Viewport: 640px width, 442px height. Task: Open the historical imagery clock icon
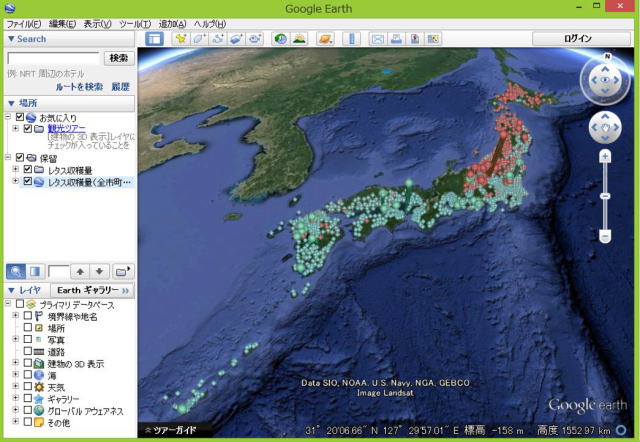point(281,39)
